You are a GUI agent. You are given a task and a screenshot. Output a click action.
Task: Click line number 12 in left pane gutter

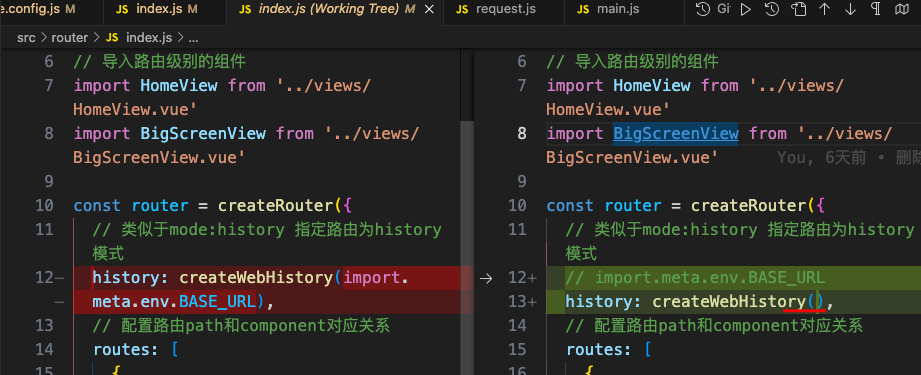pyautogui.click(x=44, y=278)
